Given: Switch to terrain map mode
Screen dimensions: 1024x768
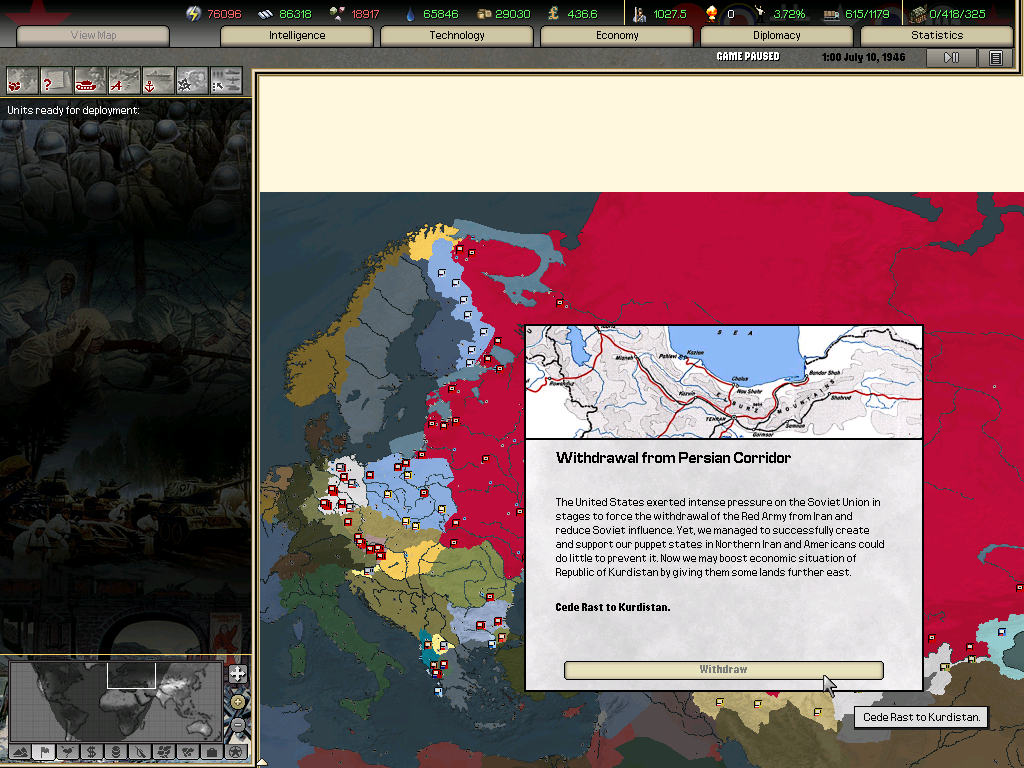Looking at the screenshot, I should (19, 751).
